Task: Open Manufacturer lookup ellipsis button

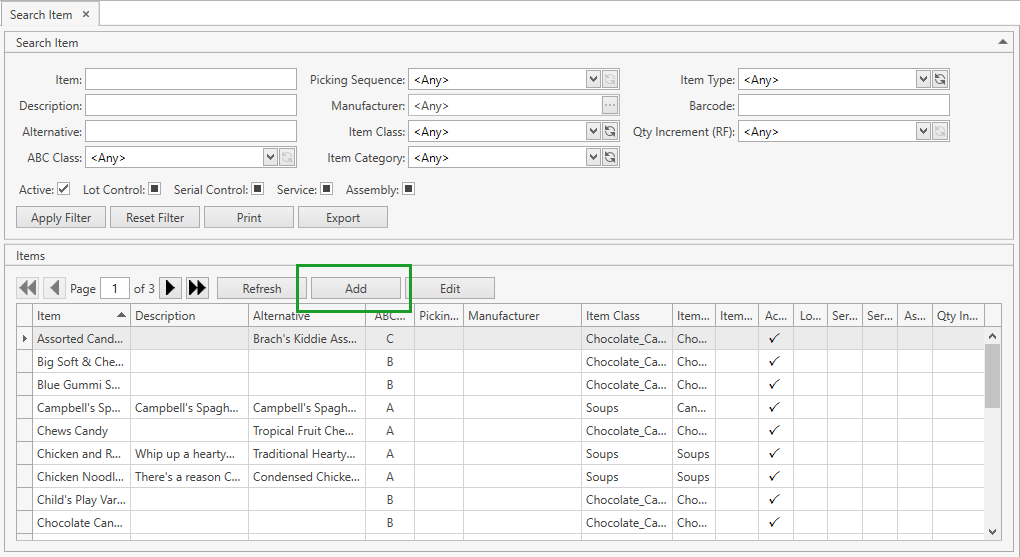Action: pyautogui.click(x=610, y=105)
